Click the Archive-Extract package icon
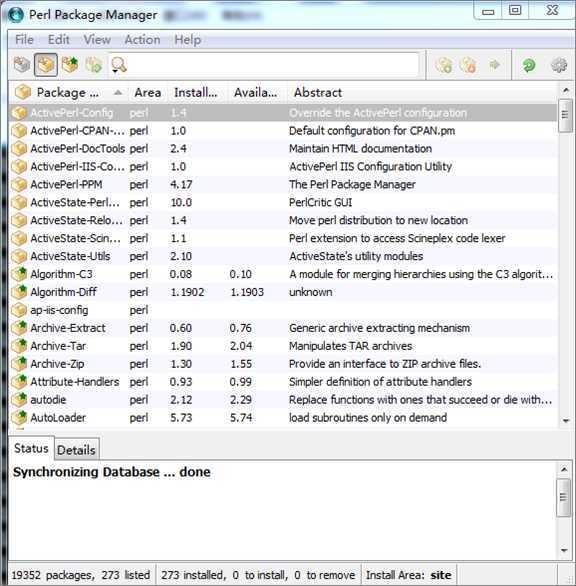Image resolution: width=576 pixels, height=586 pixels. (19, 328)
